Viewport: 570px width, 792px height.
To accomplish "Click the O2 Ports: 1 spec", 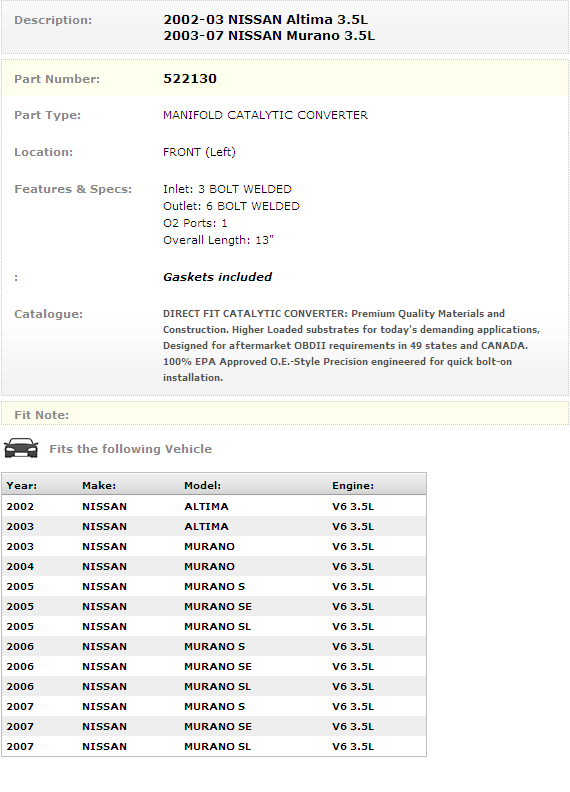I will [195, 223].
